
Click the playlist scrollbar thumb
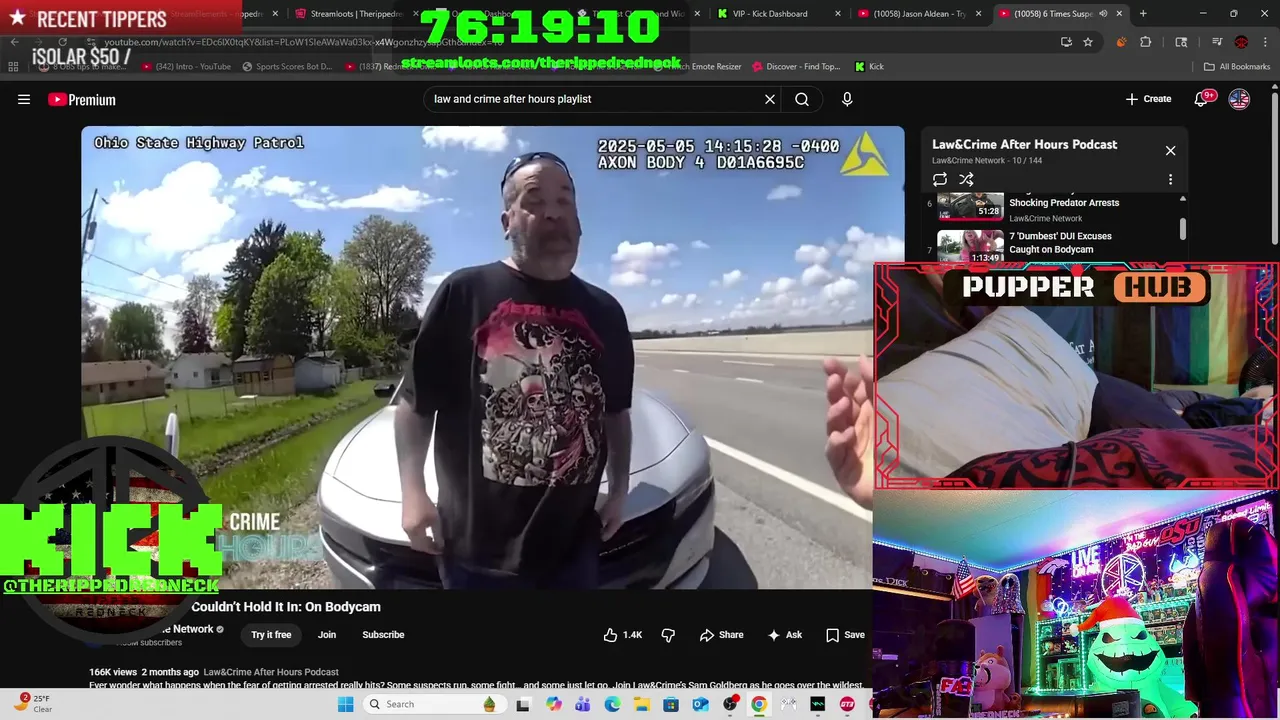(1182, 228)
